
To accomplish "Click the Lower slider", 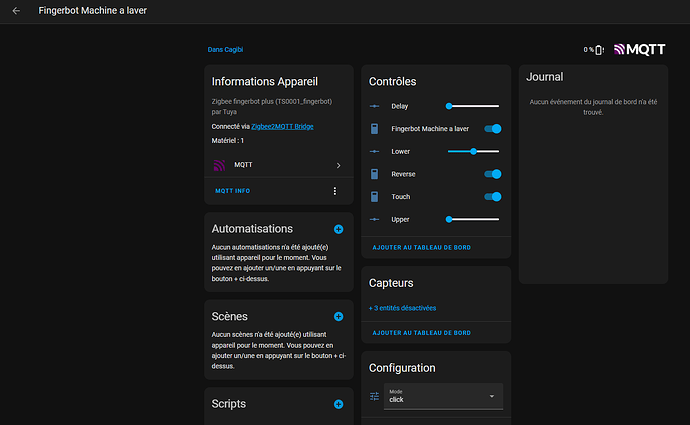I will [x=473, y=151].
